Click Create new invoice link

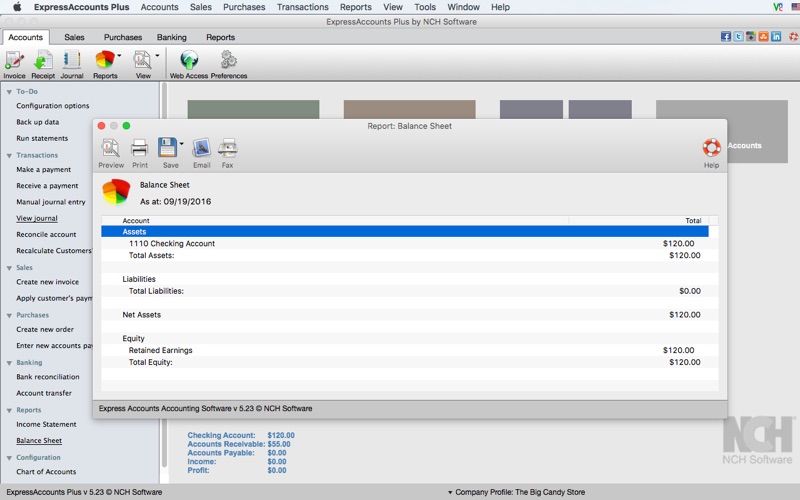(x=47, y=282)
